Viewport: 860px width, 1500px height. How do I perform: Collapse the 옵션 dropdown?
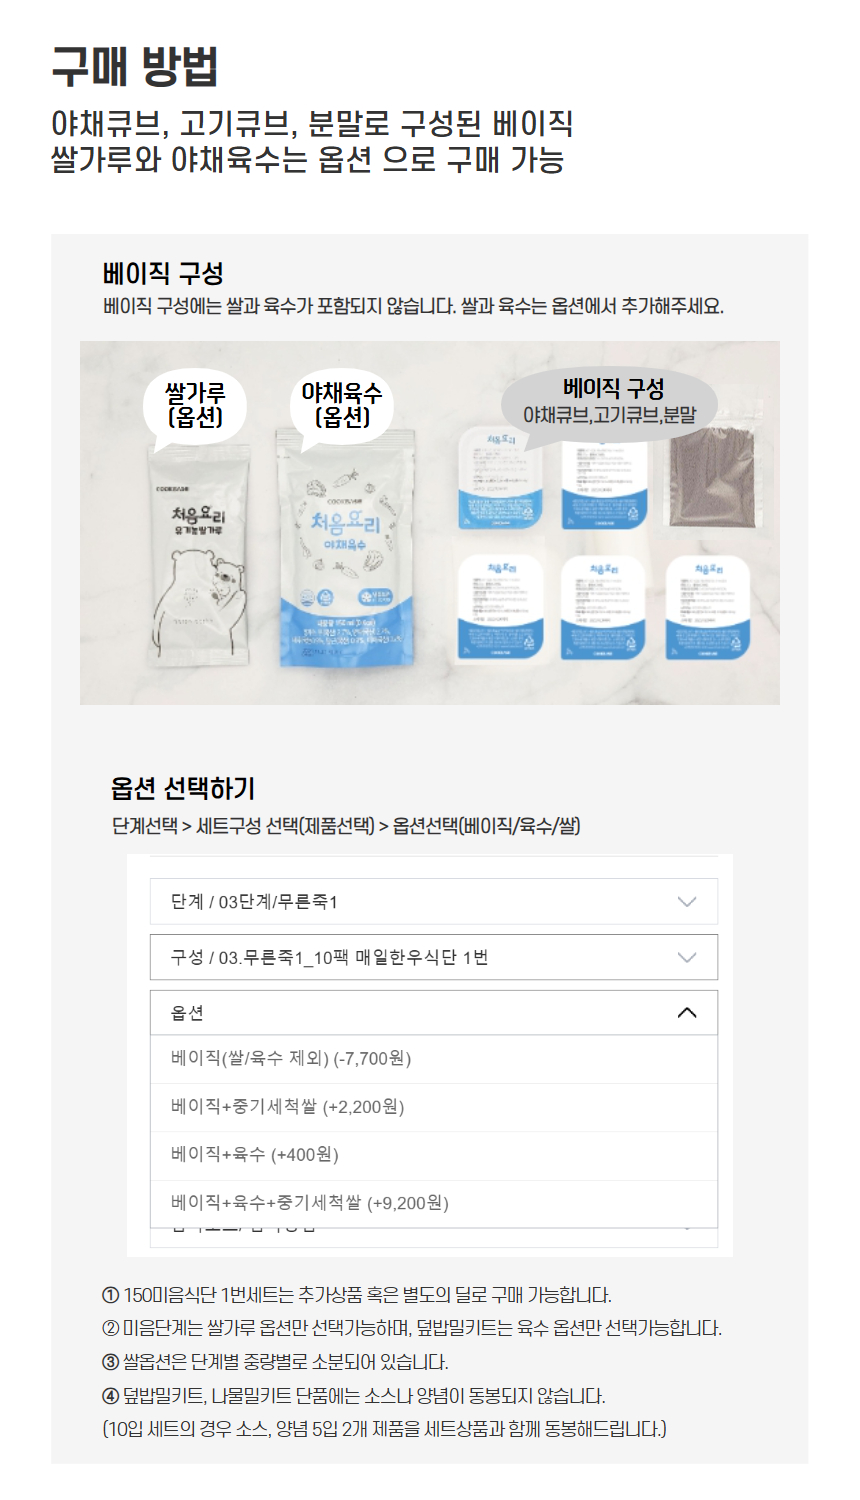pos(434,1012)
